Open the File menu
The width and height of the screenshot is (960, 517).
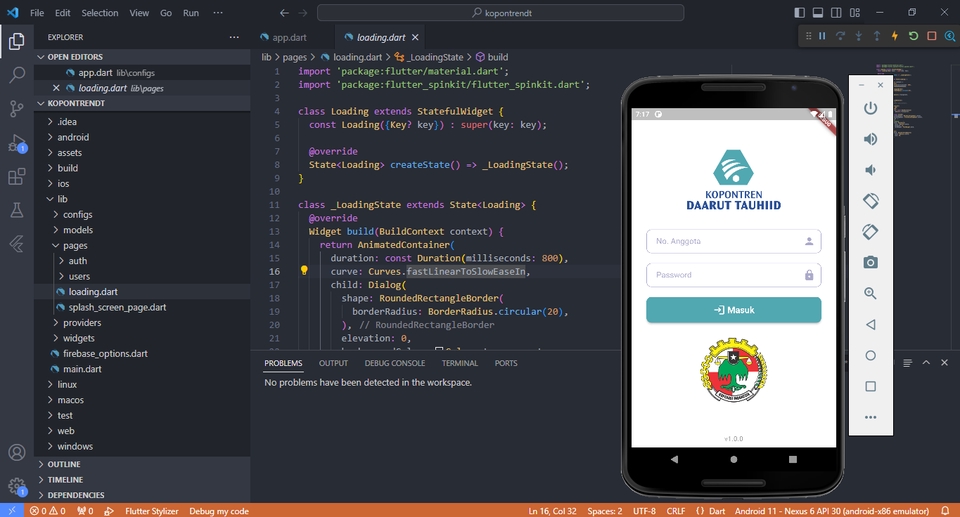coord(37,12)
